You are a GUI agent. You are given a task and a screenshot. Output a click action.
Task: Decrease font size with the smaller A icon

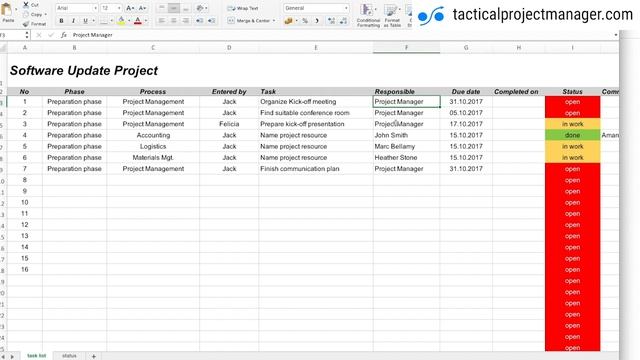coord(142,8)
